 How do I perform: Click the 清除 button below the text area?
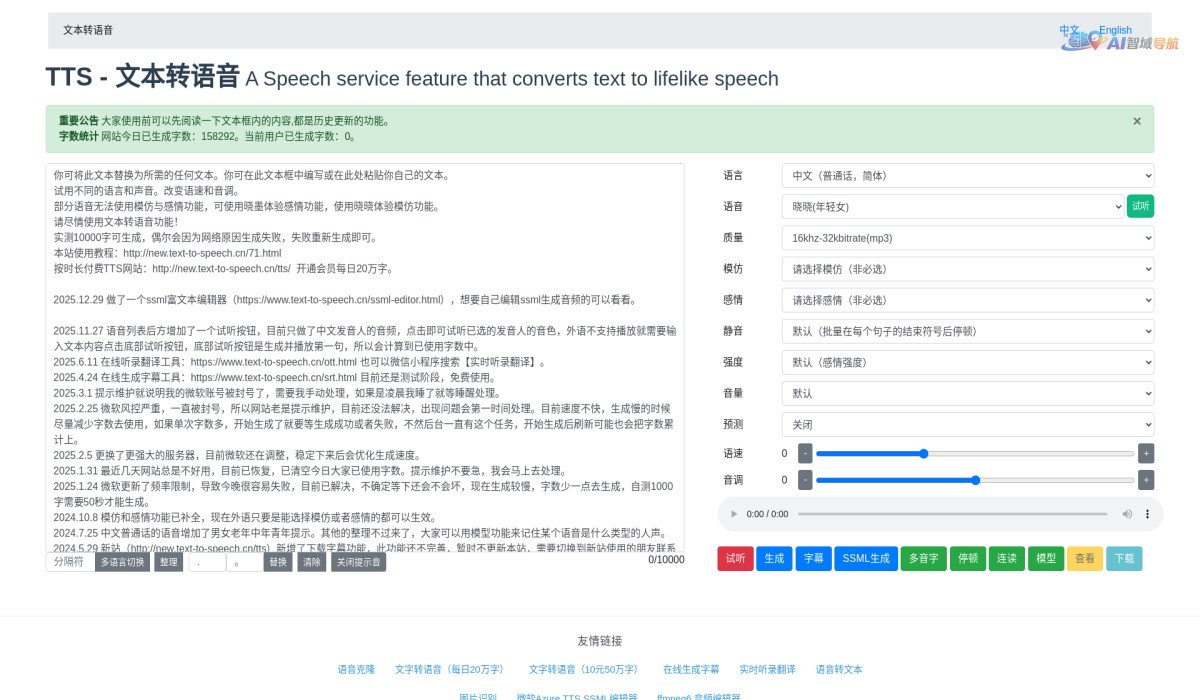point(311,562)
